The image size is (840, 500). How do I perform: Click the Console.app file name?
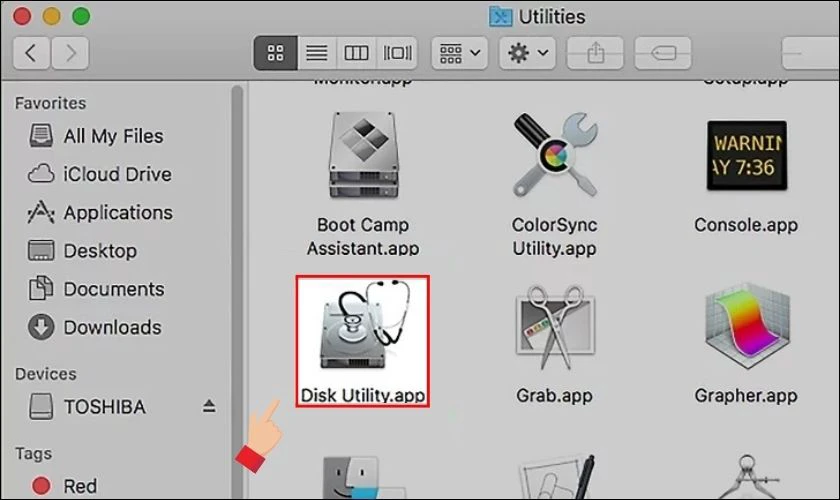[746, 225]
